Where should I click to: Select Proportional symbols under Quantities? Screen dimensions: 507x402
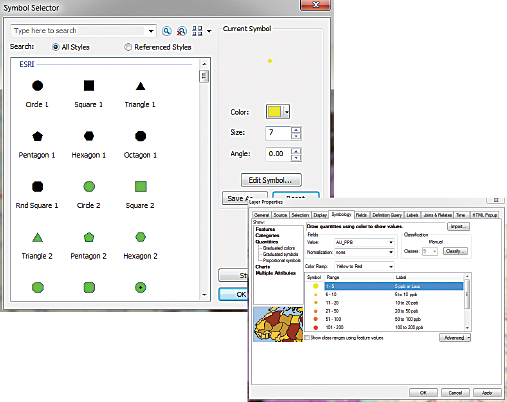pyautogui.click(x=282, y=260)
